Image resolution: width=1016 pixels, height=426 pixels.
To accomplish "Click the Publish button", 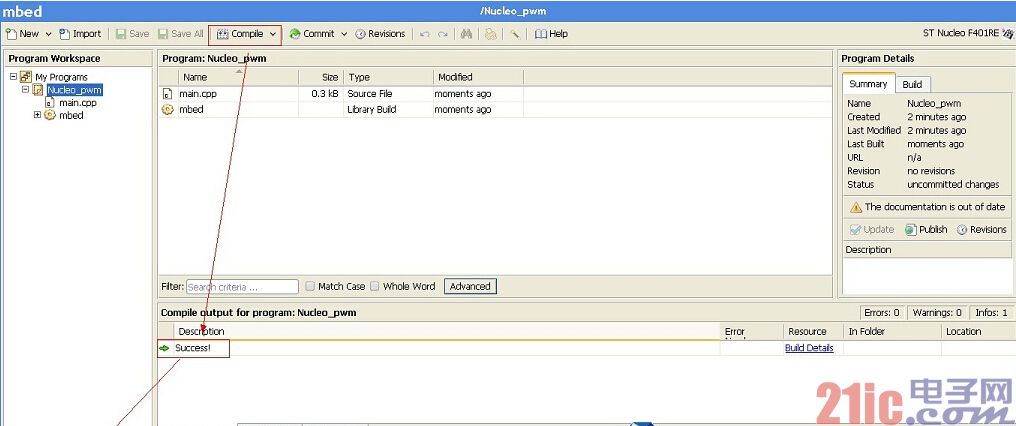I will tap(926, 230).
